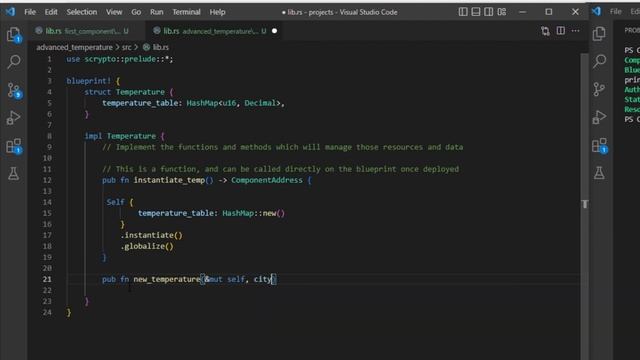Viewport: 640px width, 360px height.
Task: Click the VS Code logo icon in title bar
Action: (x=11, y=12)
